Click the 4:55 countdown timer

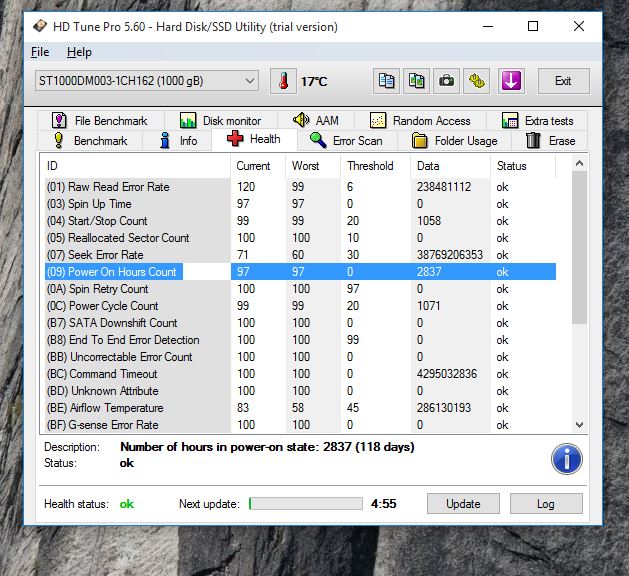coord(383,504)
